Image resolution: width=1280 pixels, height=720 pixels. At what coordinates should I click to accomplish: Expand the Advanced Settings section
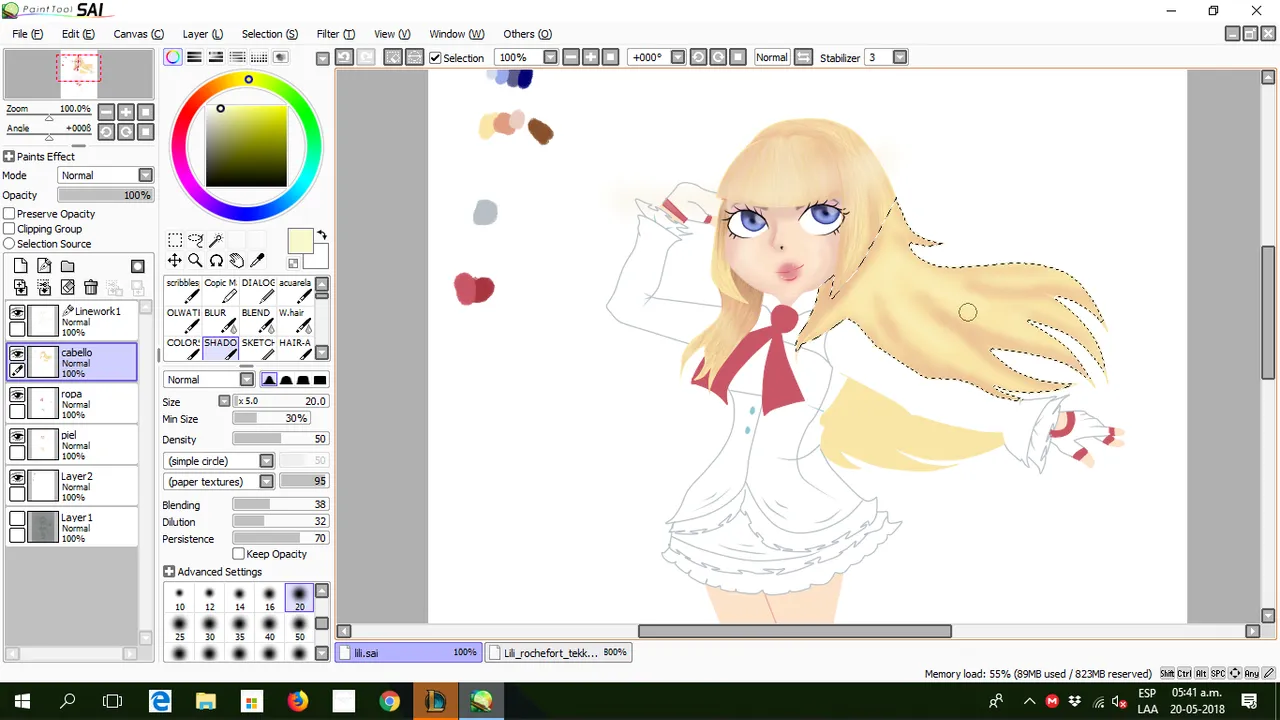[169, 572]
